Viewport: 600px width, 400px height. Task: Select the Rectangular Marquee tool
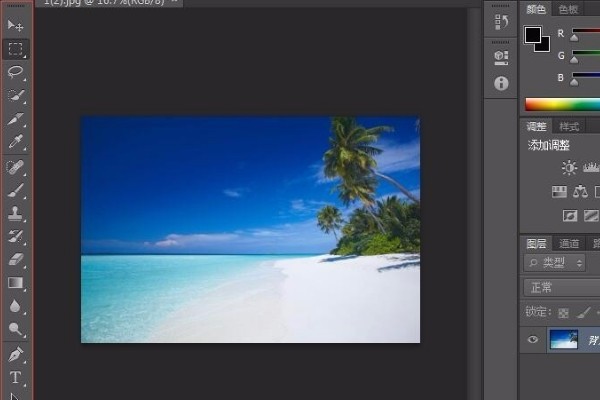click(15, 49)
